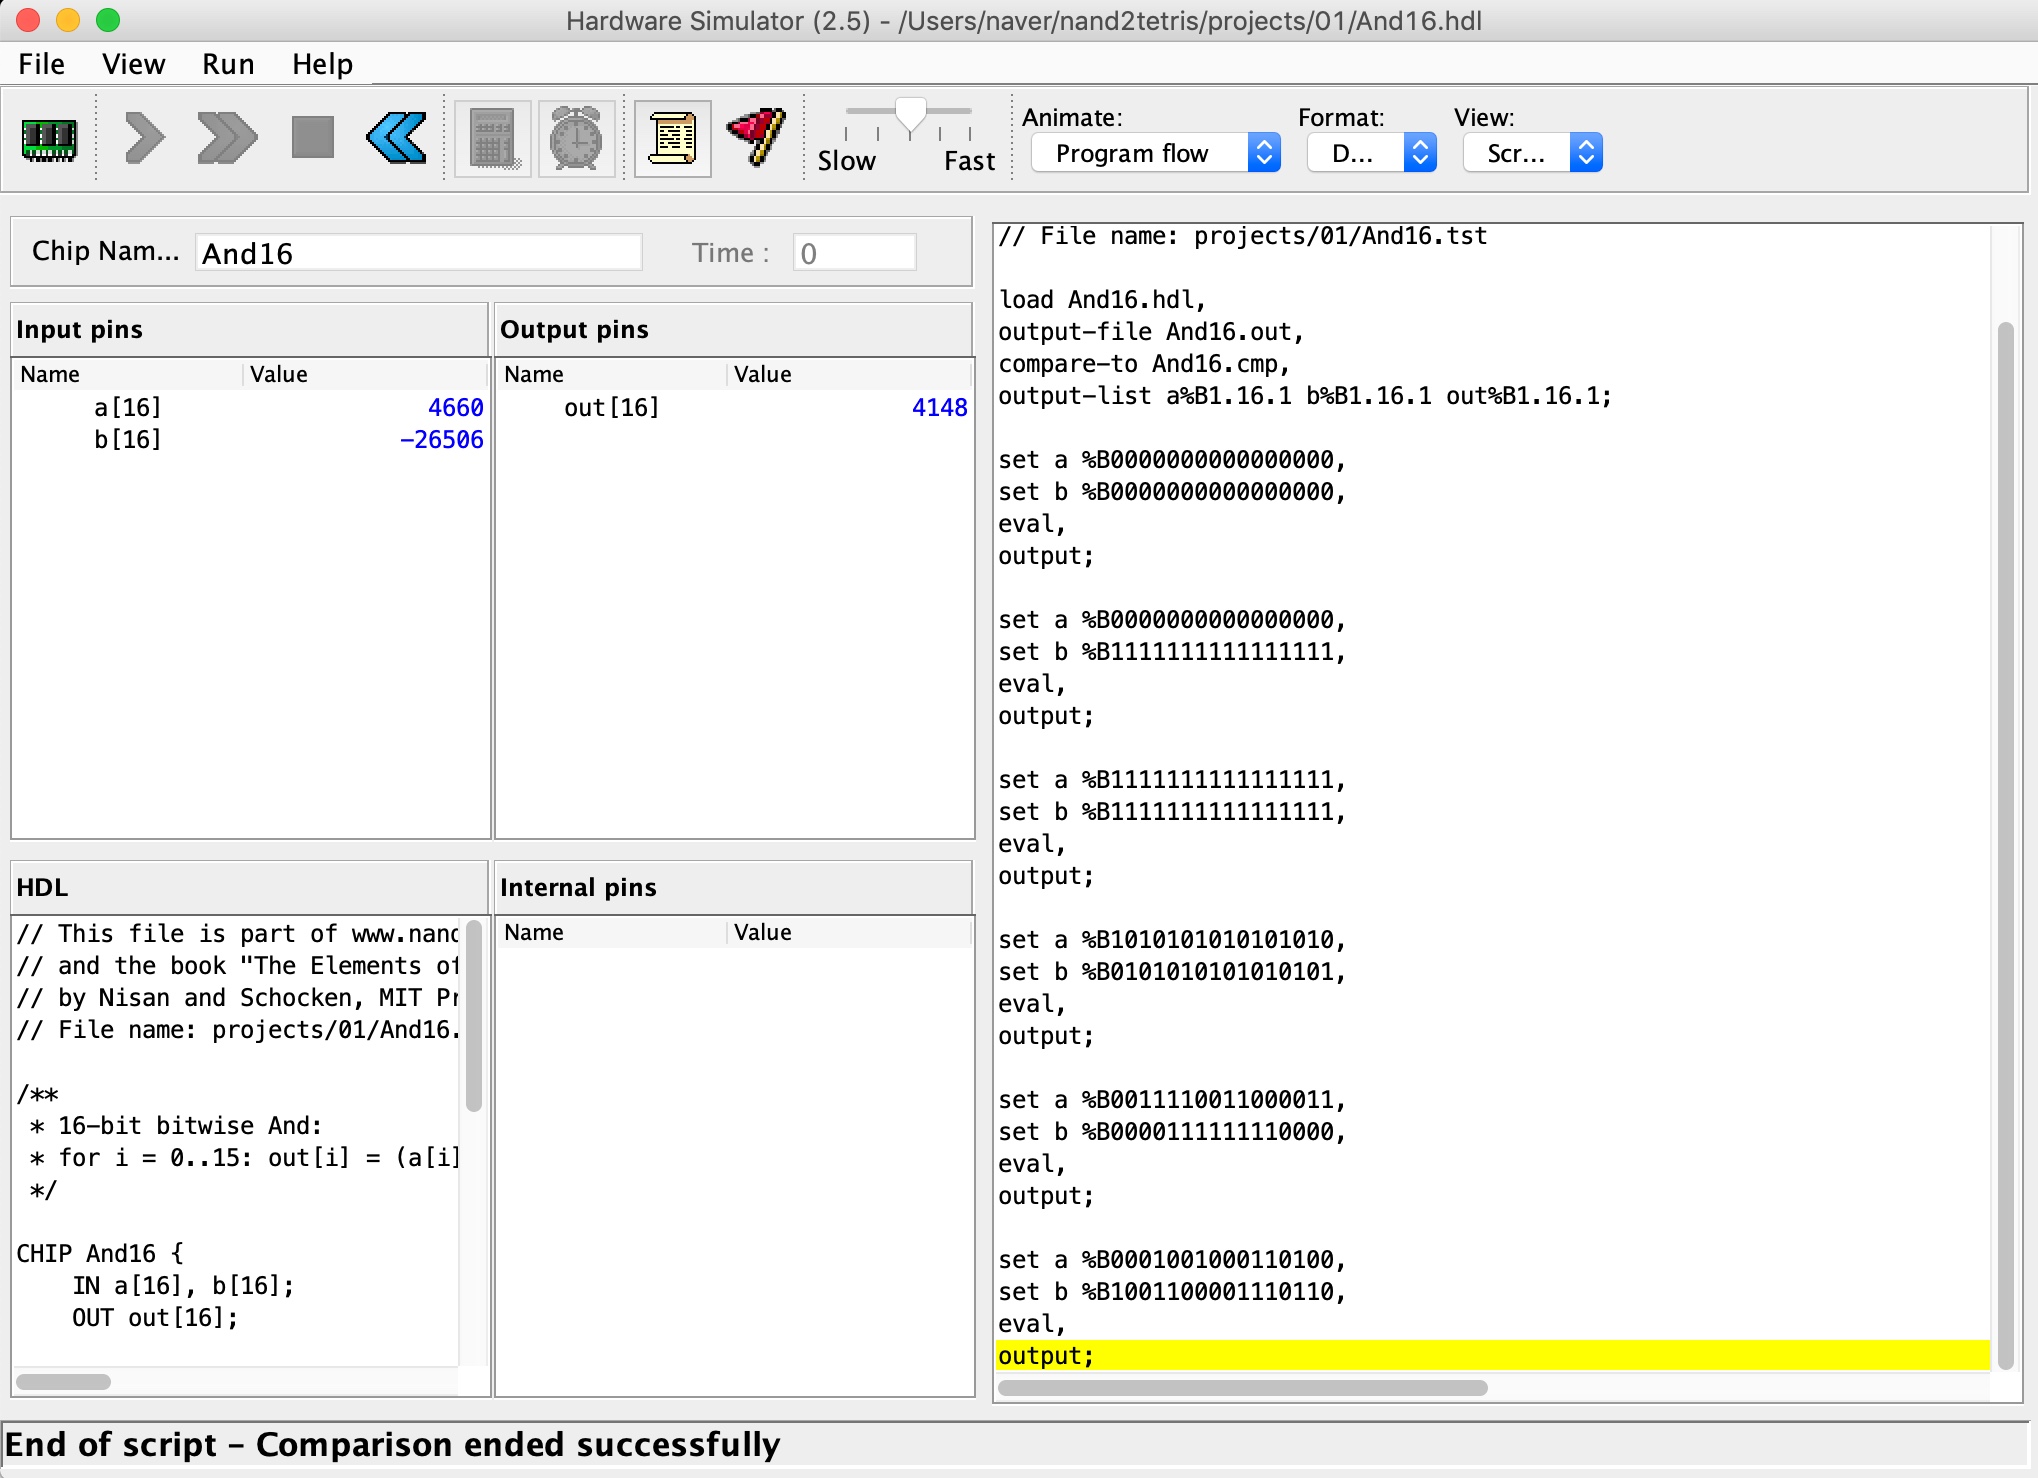This screenshot has height=1478, width=2038.
Task: Click the 'load And16.hdl,' script line
Action: (x=1102, y=300)
